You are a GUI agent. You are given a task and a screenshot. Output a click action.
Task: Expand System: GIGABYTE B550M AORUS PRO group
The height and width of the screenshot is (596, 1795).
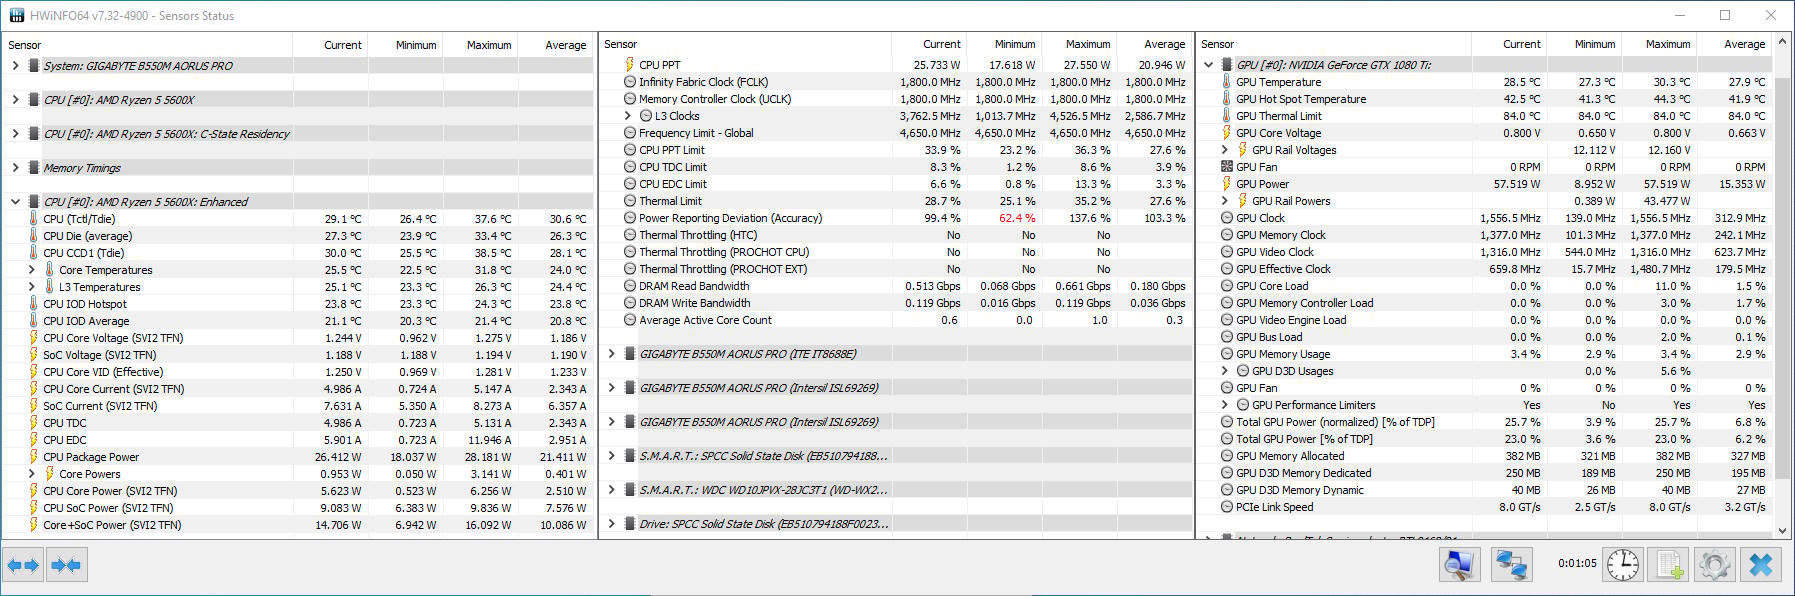tap(15, 66)
